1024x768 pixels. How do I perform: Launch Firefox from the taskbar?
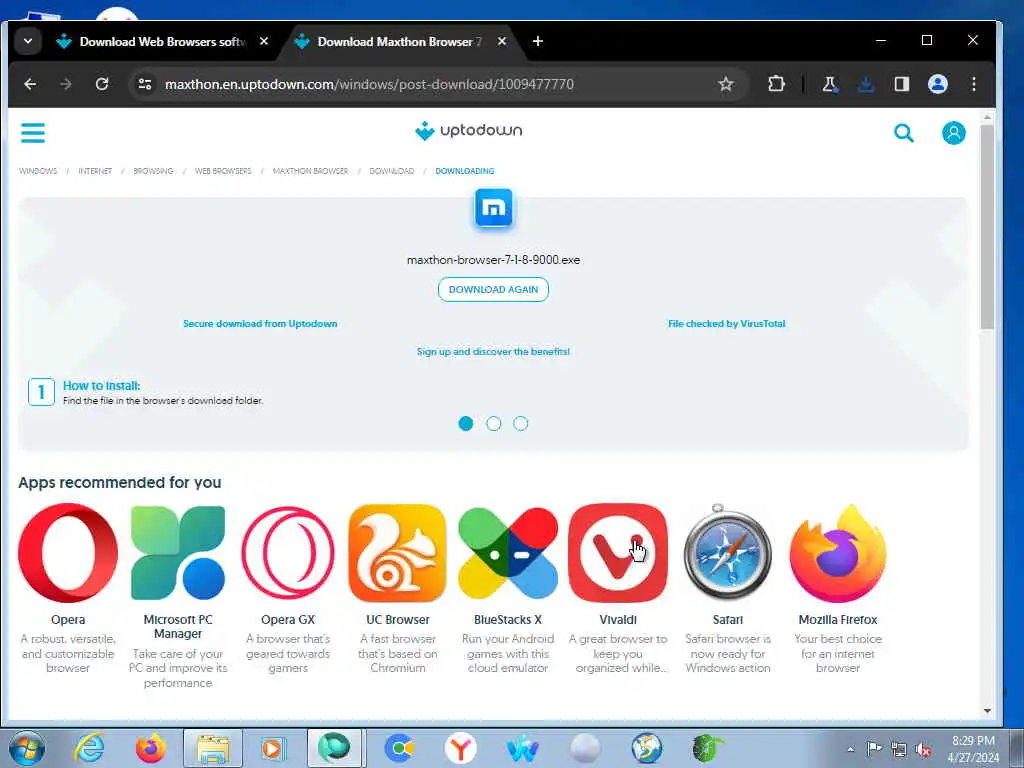pos(150,748)
